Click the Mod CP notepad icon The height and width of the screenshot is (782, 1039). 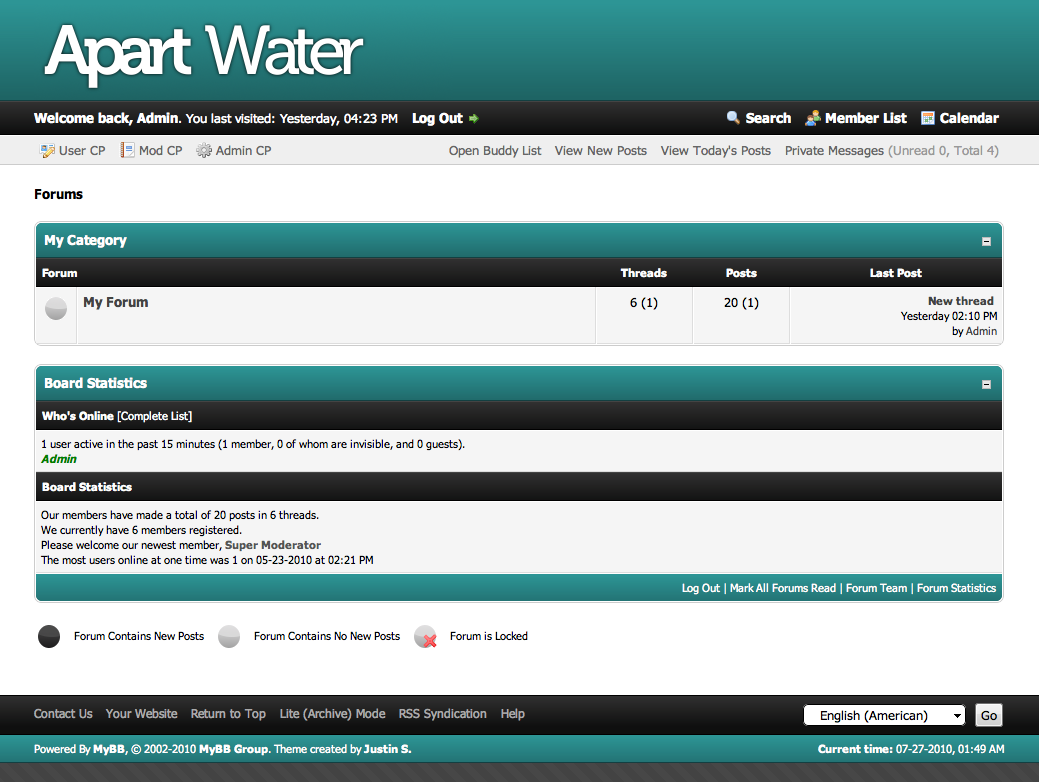click(127, 150)
